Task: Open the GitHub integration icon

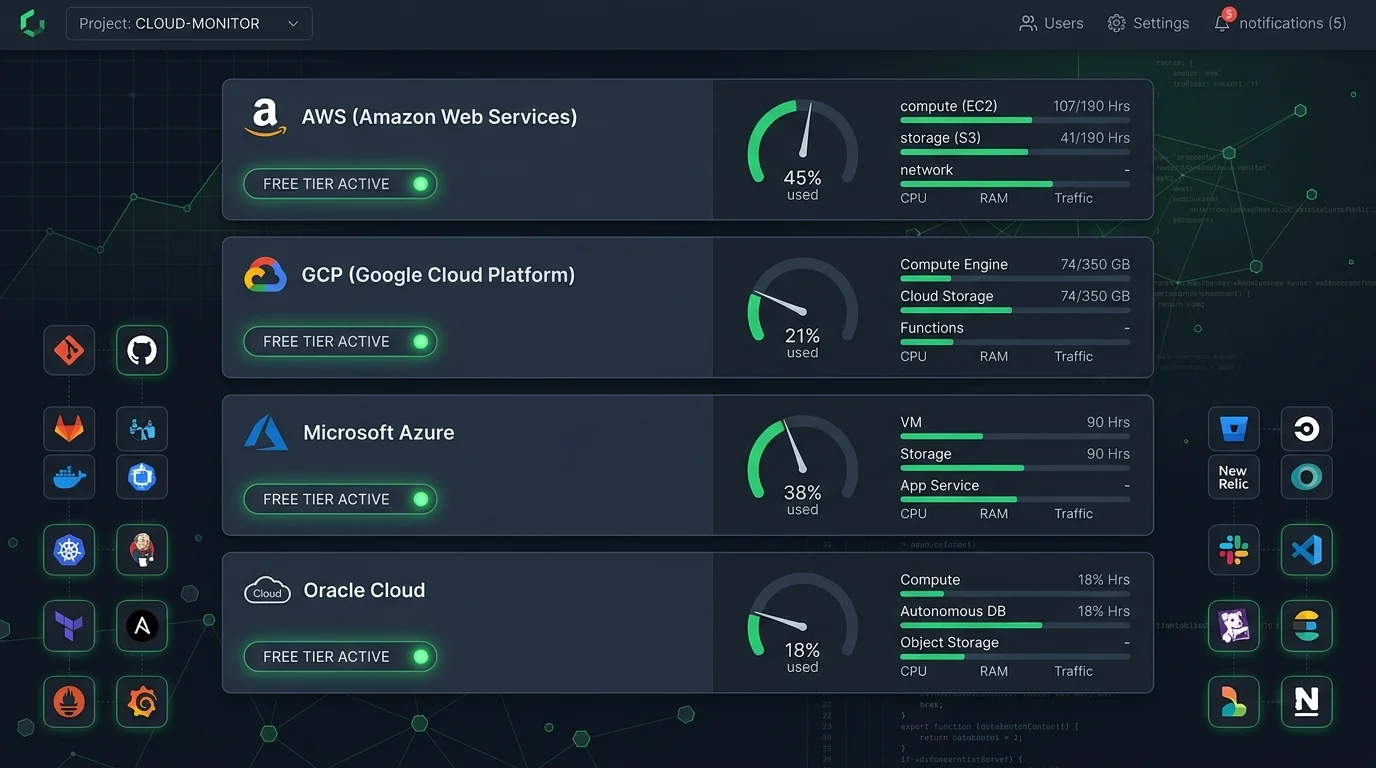Action: [142, 350]
